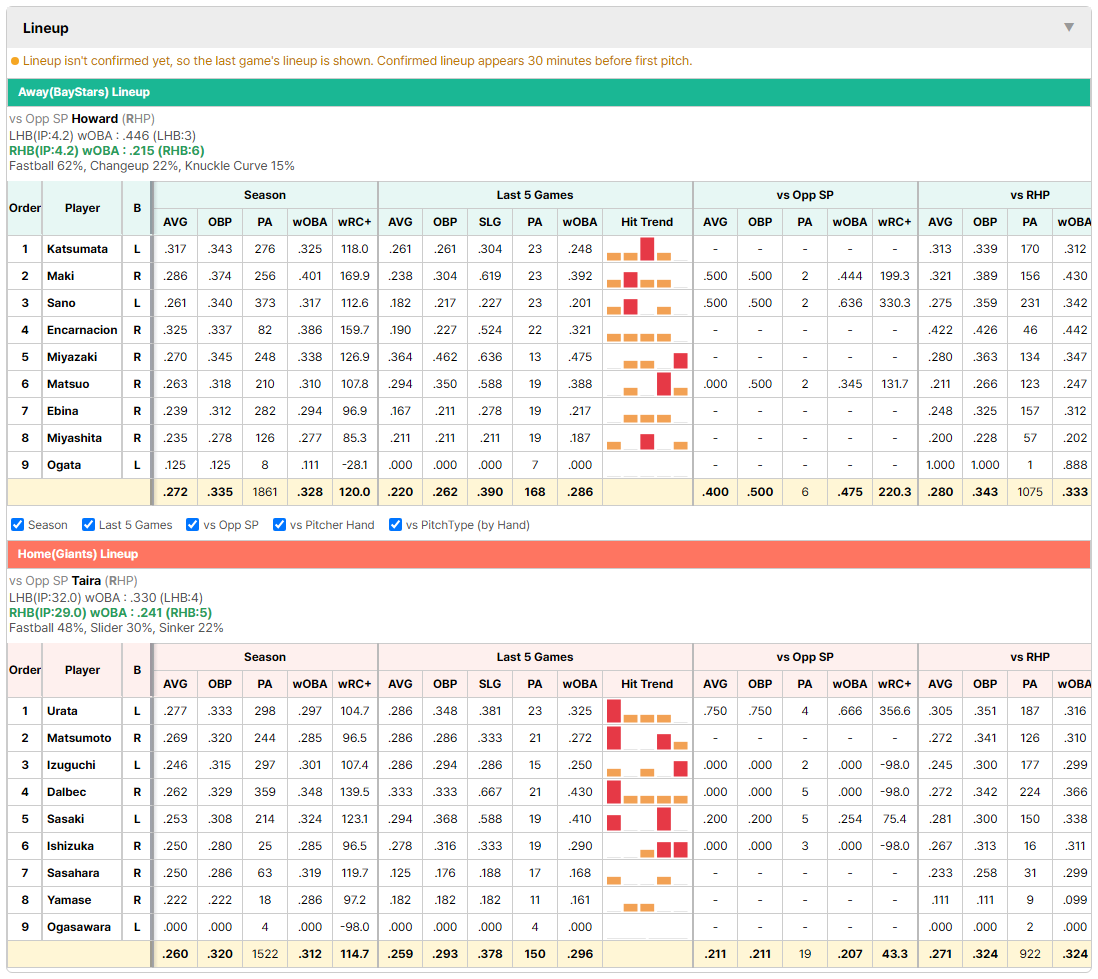Image resolution: width=1098 pixels, height=979 pixels.
Task: Sort BayStars table by Season wRC+
Action: (x=354, y=222)
